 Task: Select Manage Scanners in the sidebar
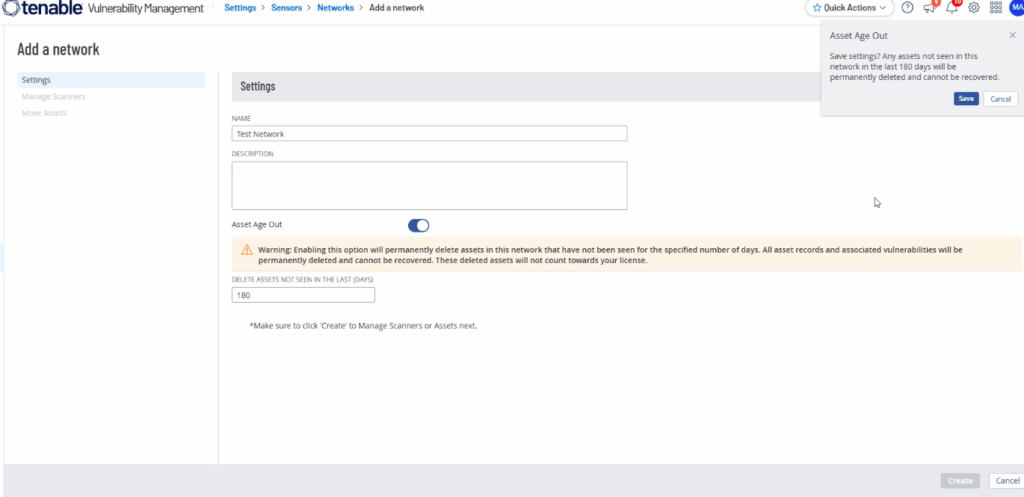53,97
